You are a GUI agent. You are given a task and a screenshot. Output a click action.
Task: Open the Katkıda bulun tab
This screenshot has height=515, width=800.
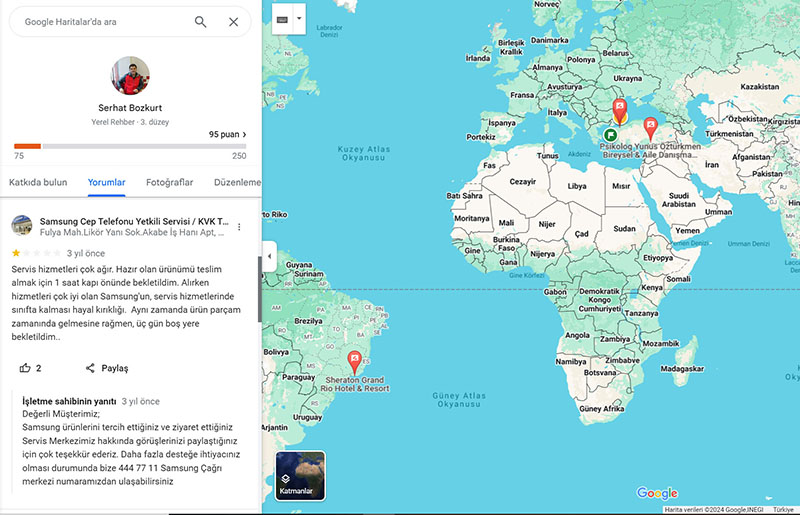(x=38, y=182)
